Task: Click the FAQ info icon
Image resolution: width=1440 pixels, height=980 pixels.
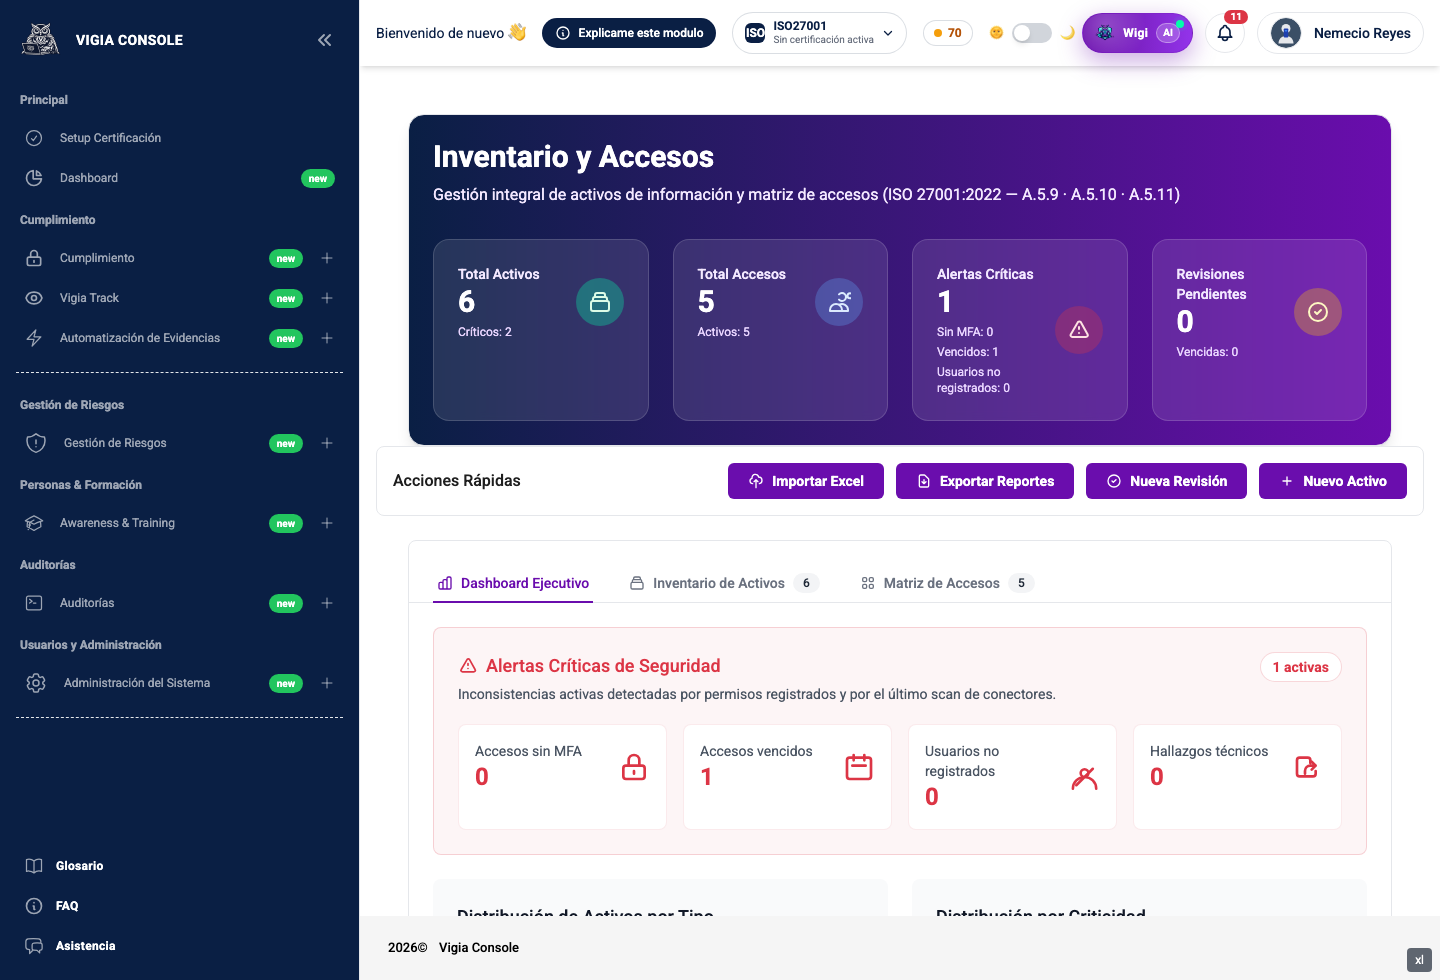Action: pyautogui.click(x=34, y=906)
